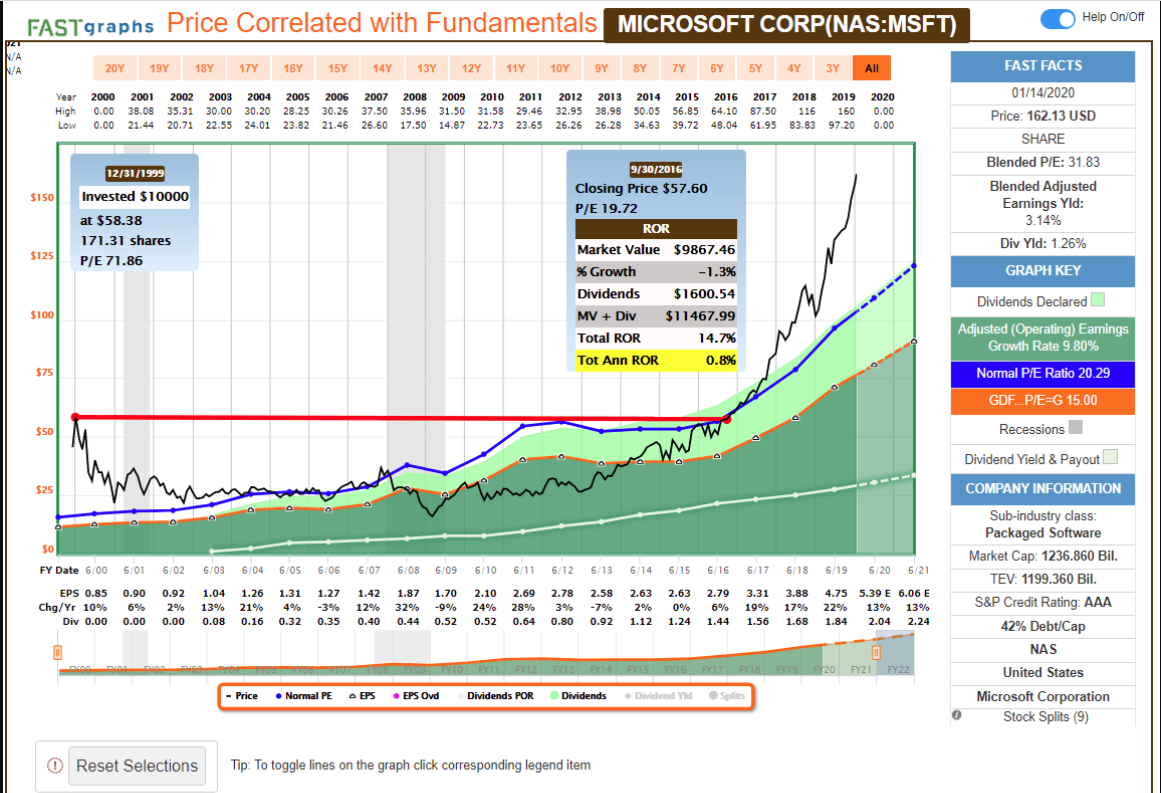Toggle the Help On/Off switch

(x=1057, y=19)
